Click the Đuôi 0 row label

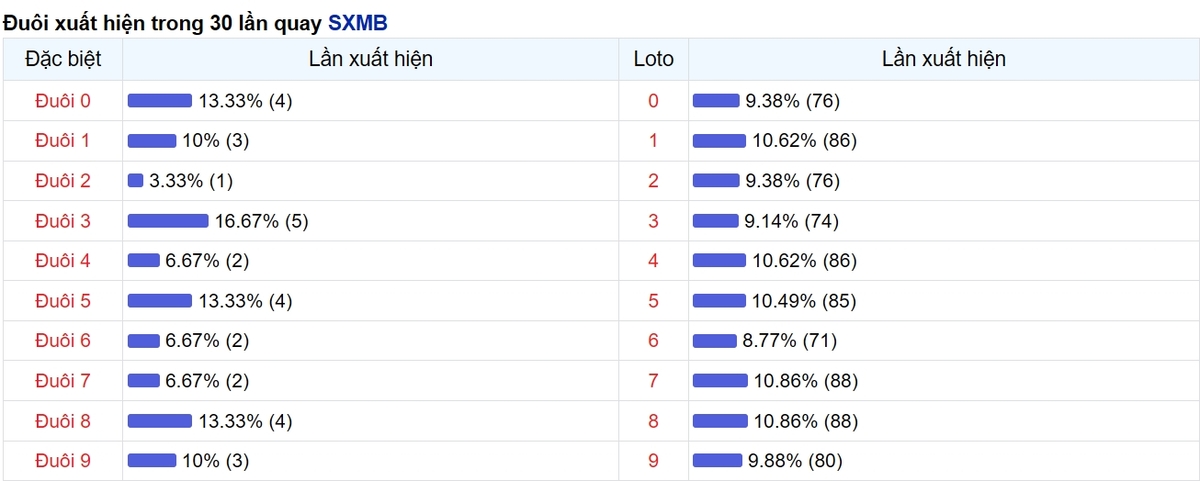(62, 101)
